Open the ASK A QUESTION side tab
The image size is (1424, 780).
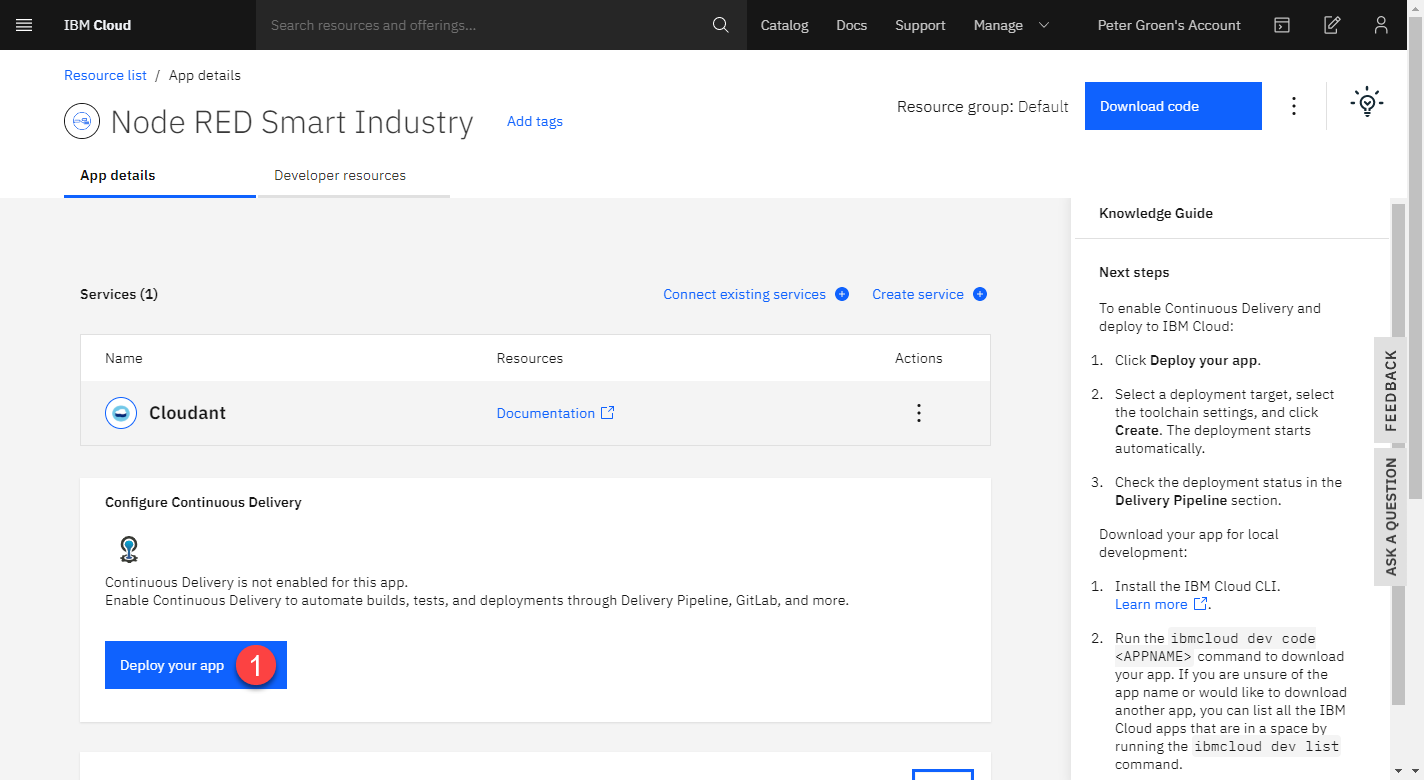click(1390, 517)
